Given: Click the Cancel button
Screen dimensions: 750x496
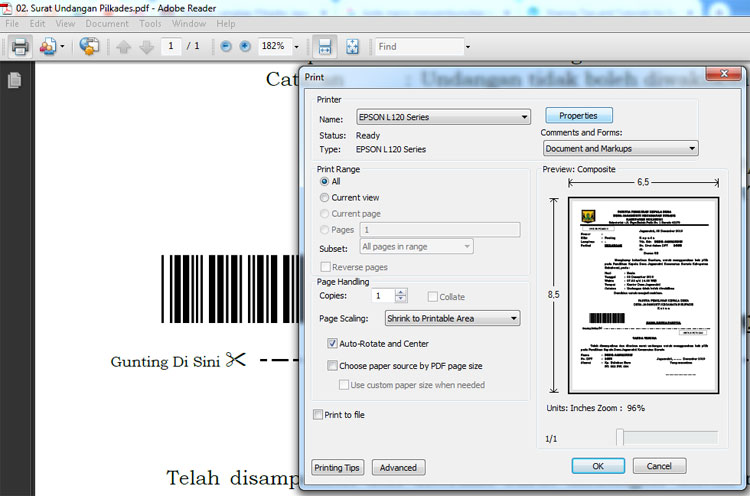Looking at the screenshot, I should click(659, 466).
